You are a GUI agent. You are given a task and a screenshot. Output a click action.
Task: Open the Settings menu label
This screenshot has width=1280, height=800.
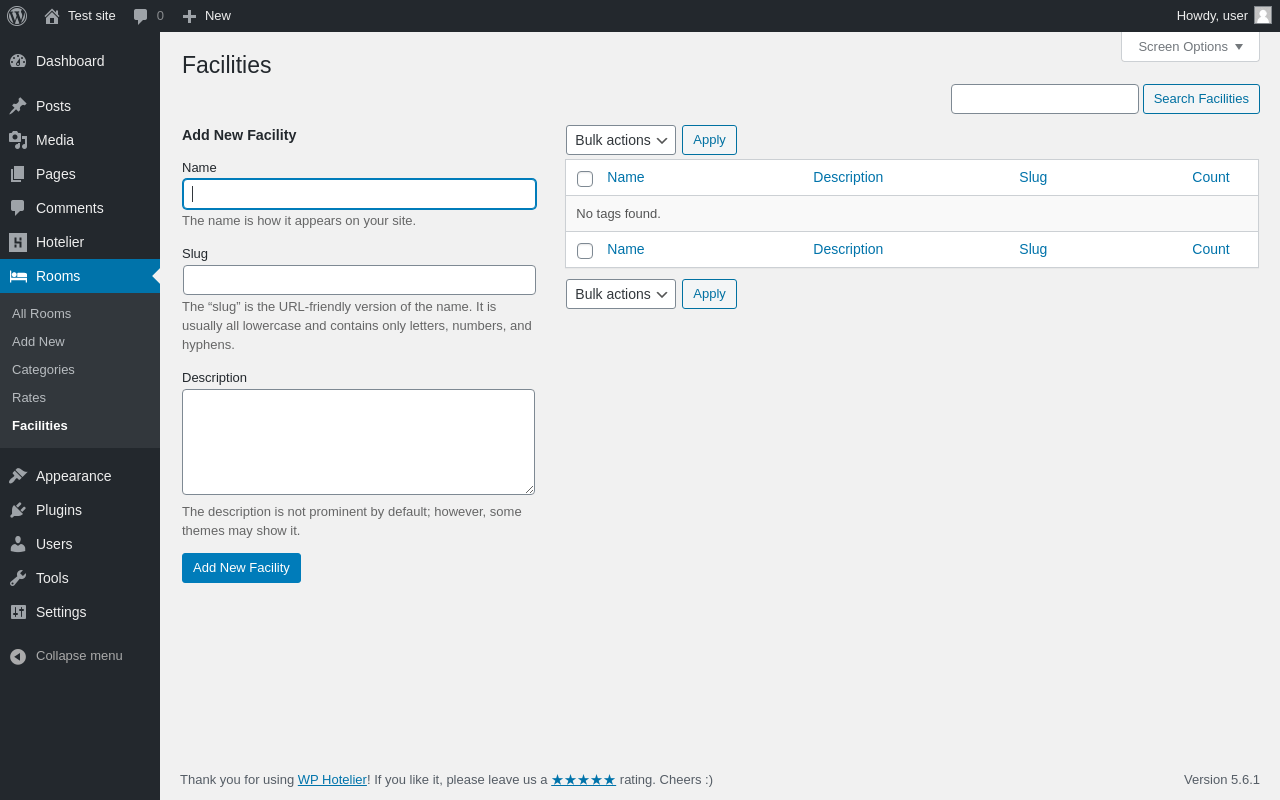pyautogui.click(x=61, y=612)
